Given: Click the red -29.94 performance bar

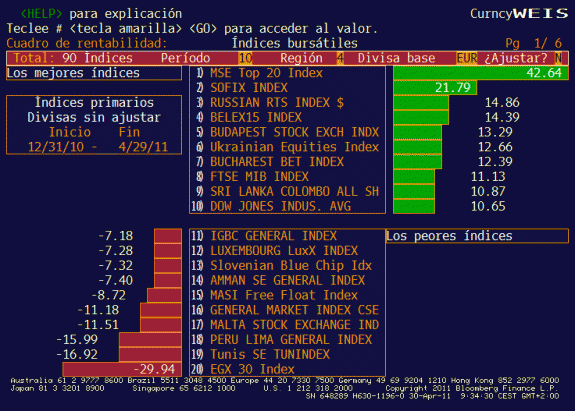Looking at the screenshot, I should 122,369.
